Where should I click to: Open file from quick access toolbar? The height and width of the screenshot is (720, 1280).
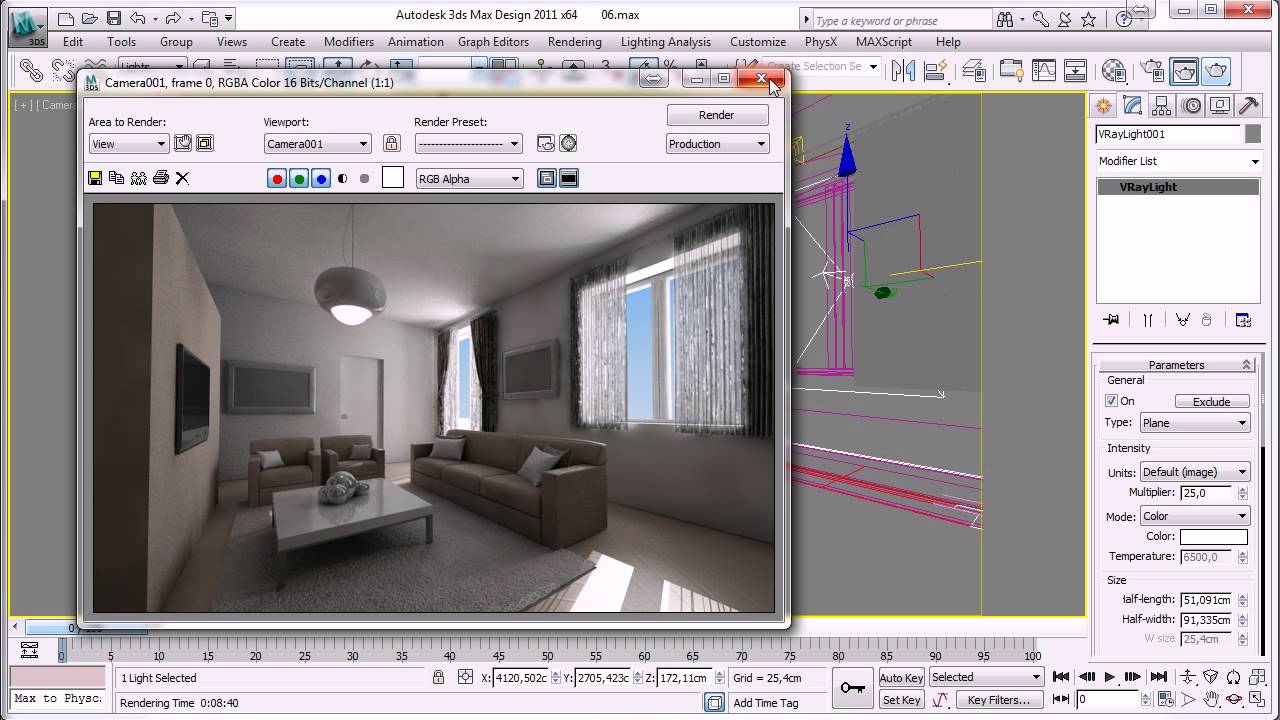pyautogui.click(x=91, y=18)
